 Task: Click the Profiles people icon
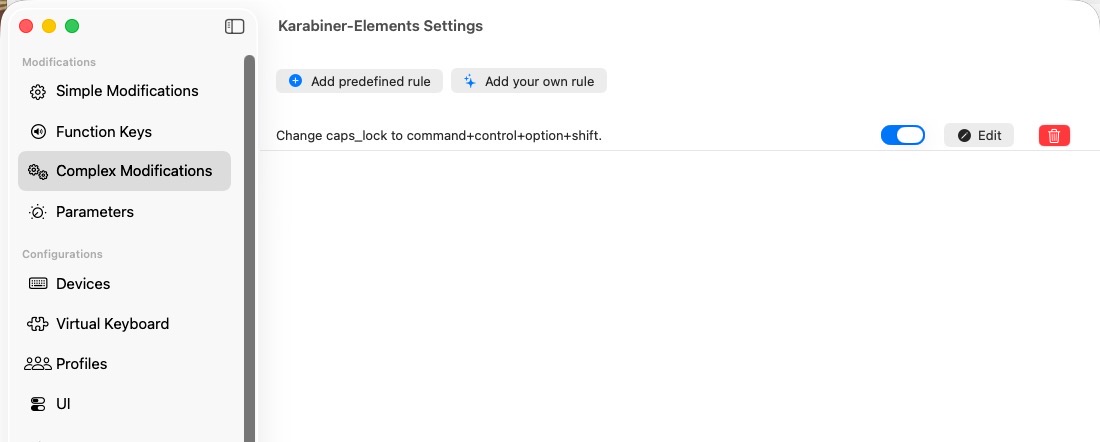[38, 364]
